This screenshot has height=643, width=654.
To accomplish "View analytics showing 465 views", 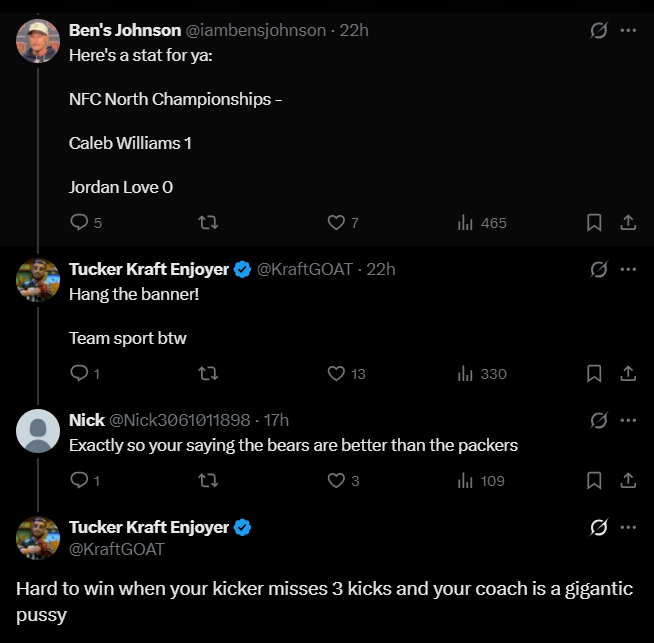I will coord(482,223).
